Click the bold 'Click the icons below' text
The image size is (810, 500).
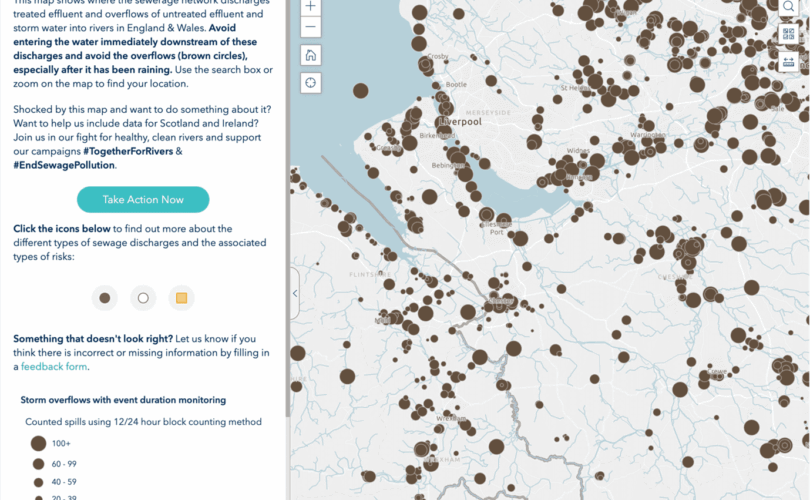tap(62, 229)
